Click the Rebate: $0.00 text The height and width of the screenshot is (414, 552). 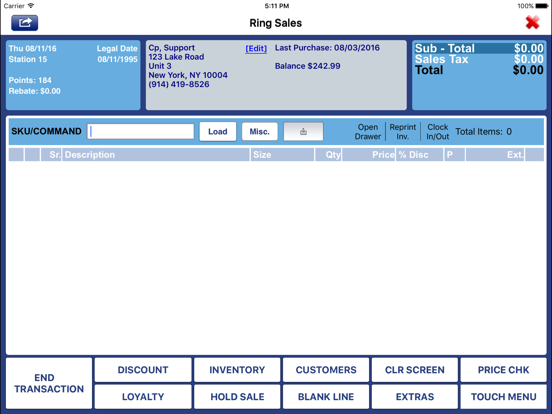coord(34,91)
